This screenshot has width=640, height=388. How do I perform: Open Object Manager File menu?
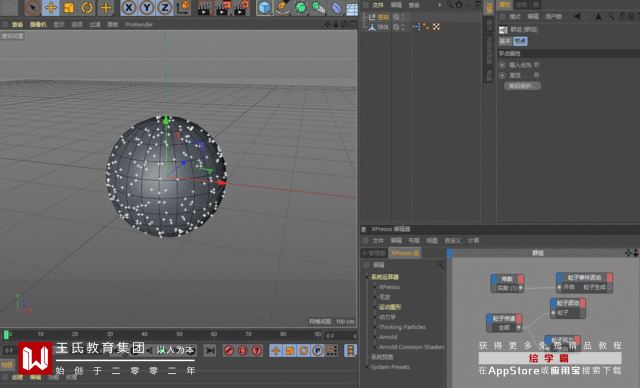coord(378,5)
